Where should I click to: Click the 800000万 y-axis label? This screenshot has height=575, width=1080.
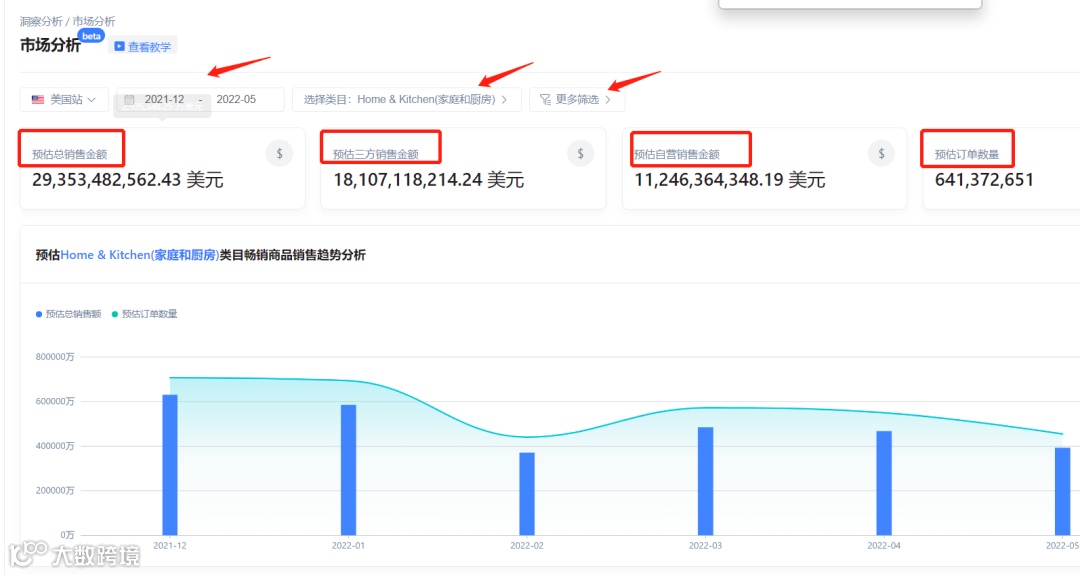tap(54, 357)
